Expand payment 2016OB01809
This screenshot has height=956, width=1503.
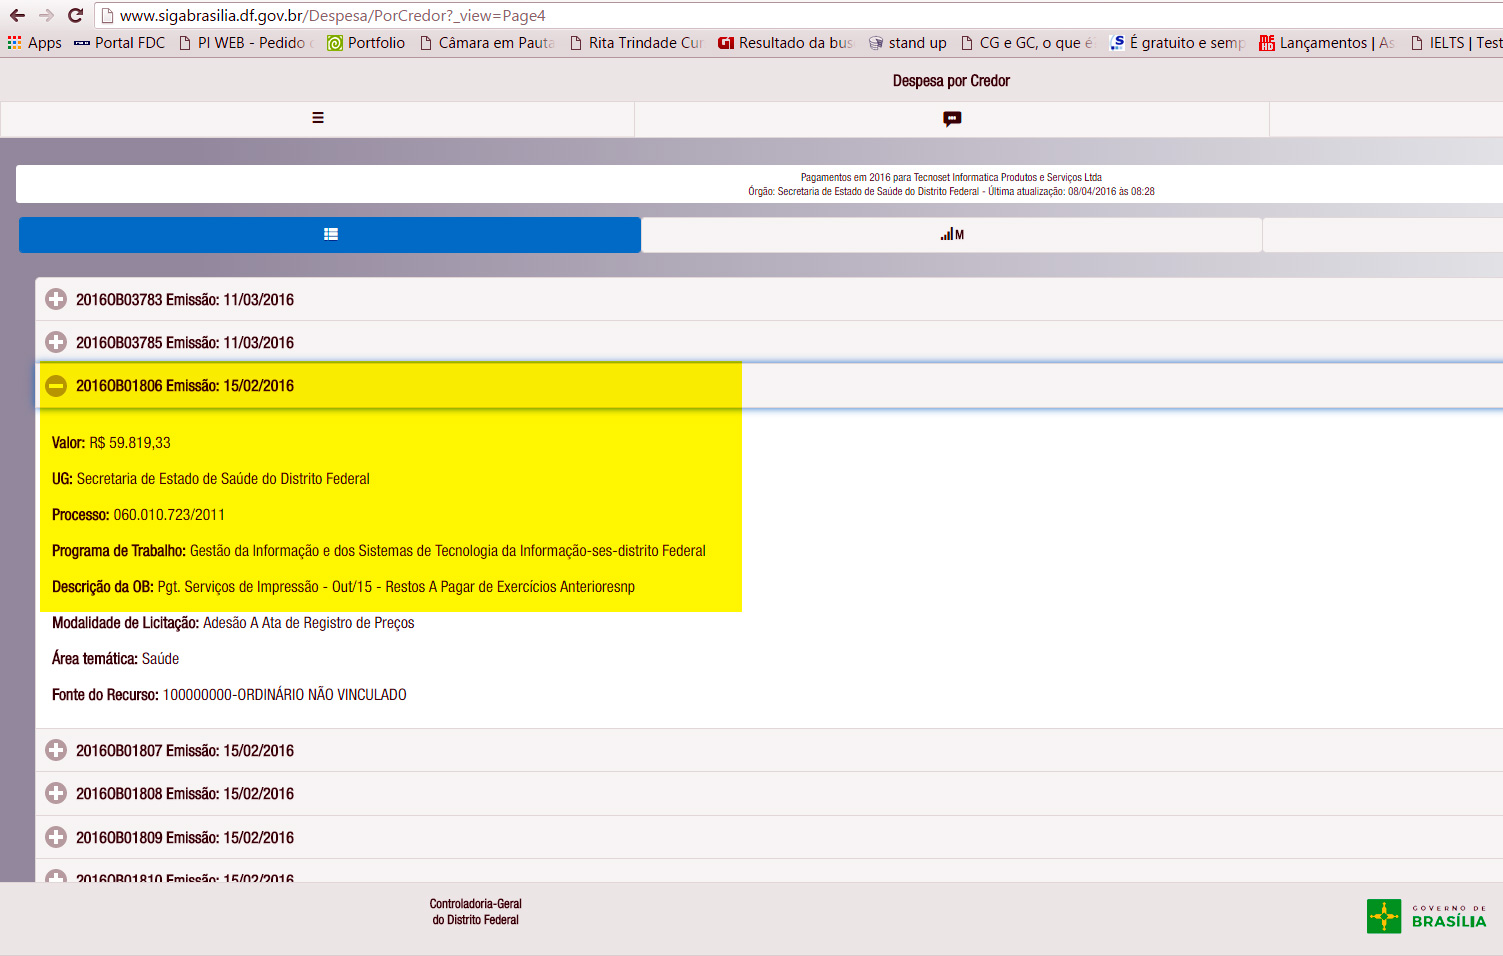tap(56, 838)
